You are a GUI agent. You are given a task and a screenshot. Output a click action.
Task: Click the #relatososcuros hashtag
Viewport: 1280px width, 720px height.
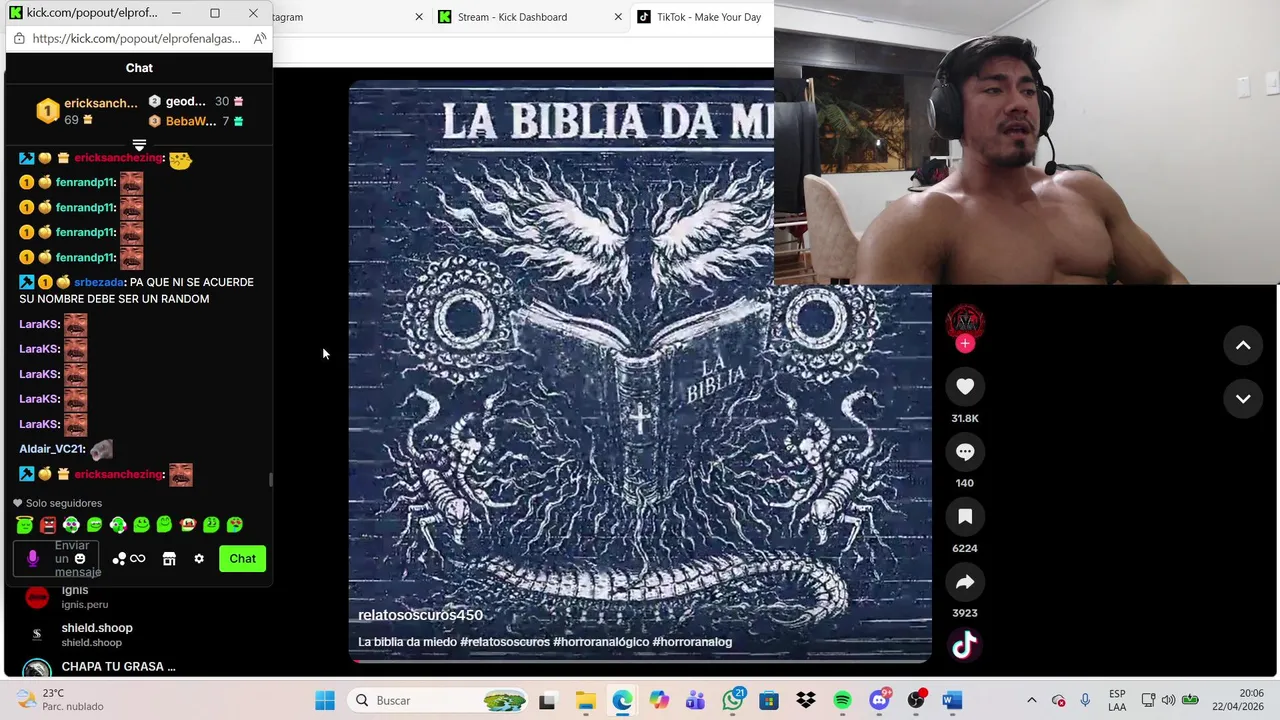(505, 642)
